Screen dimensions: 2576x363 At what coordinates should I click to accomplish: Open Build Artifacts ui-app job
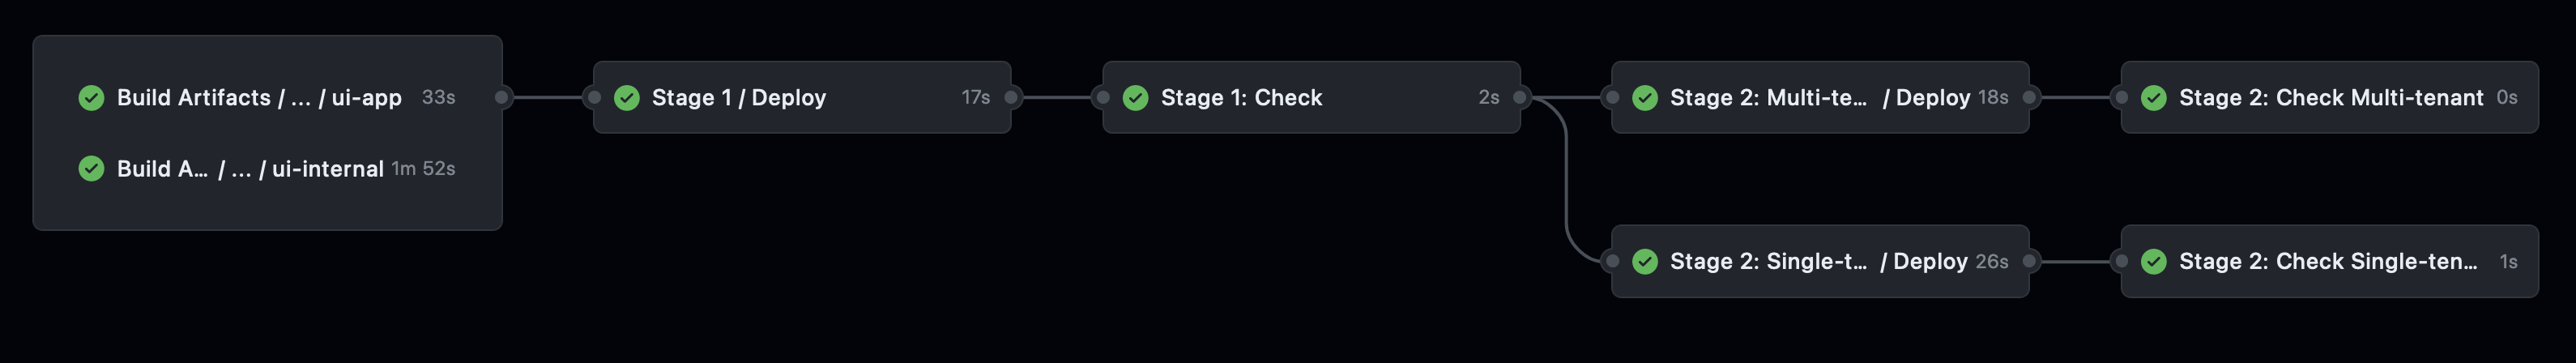pos(259,98)
